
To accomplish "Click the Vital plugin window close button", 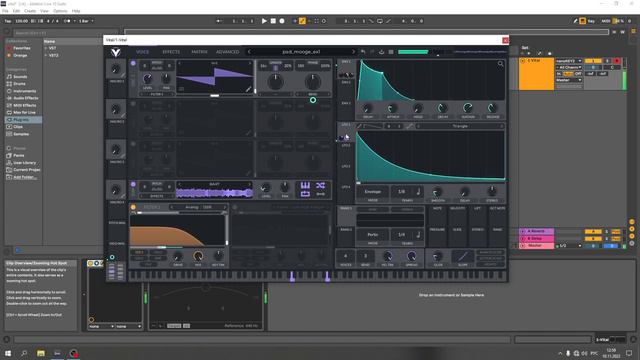I will (x=505, y=40).
